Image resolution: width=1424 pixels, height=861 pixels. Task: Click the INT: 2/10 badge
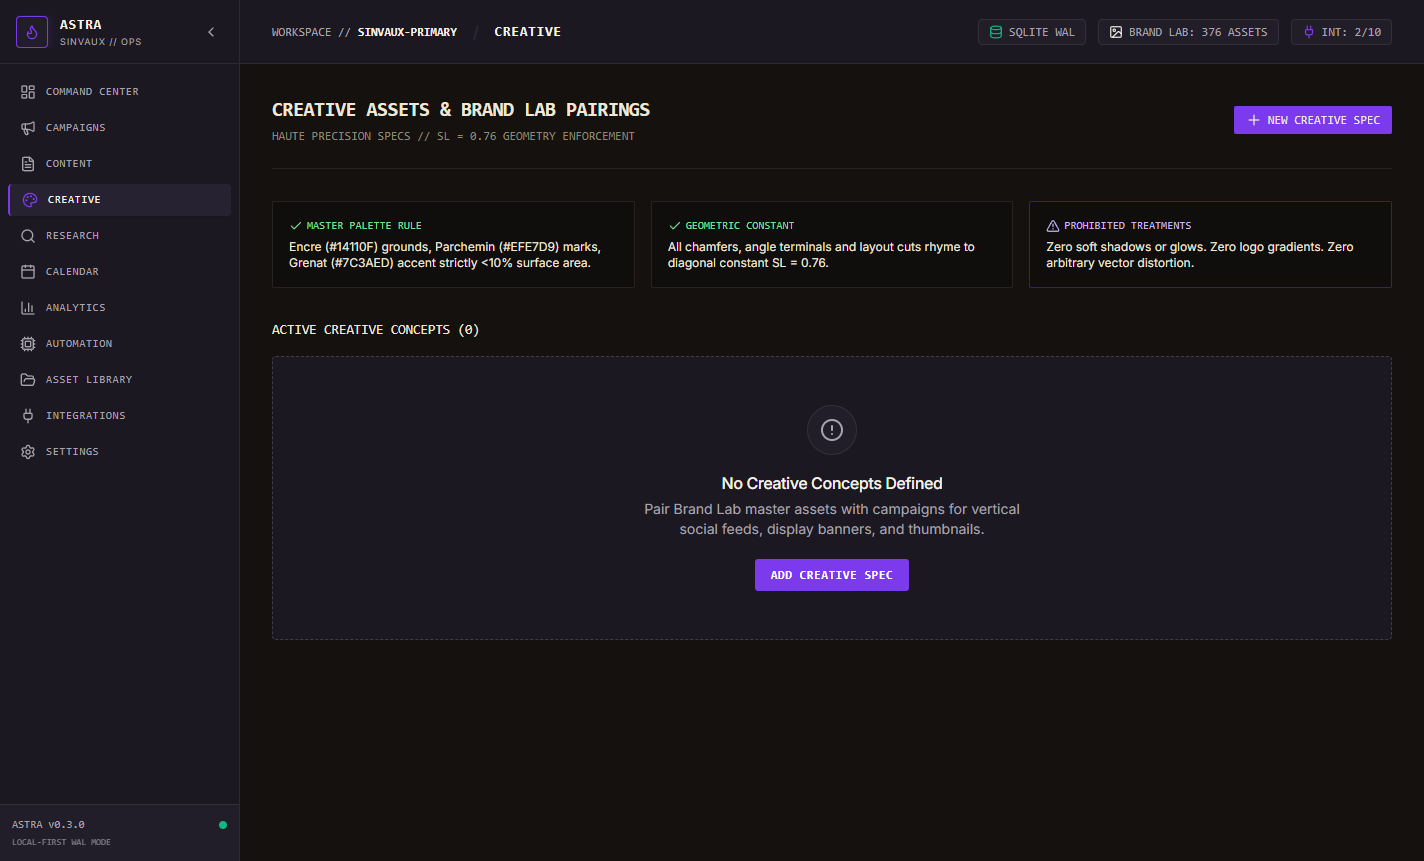point(1341,32)
